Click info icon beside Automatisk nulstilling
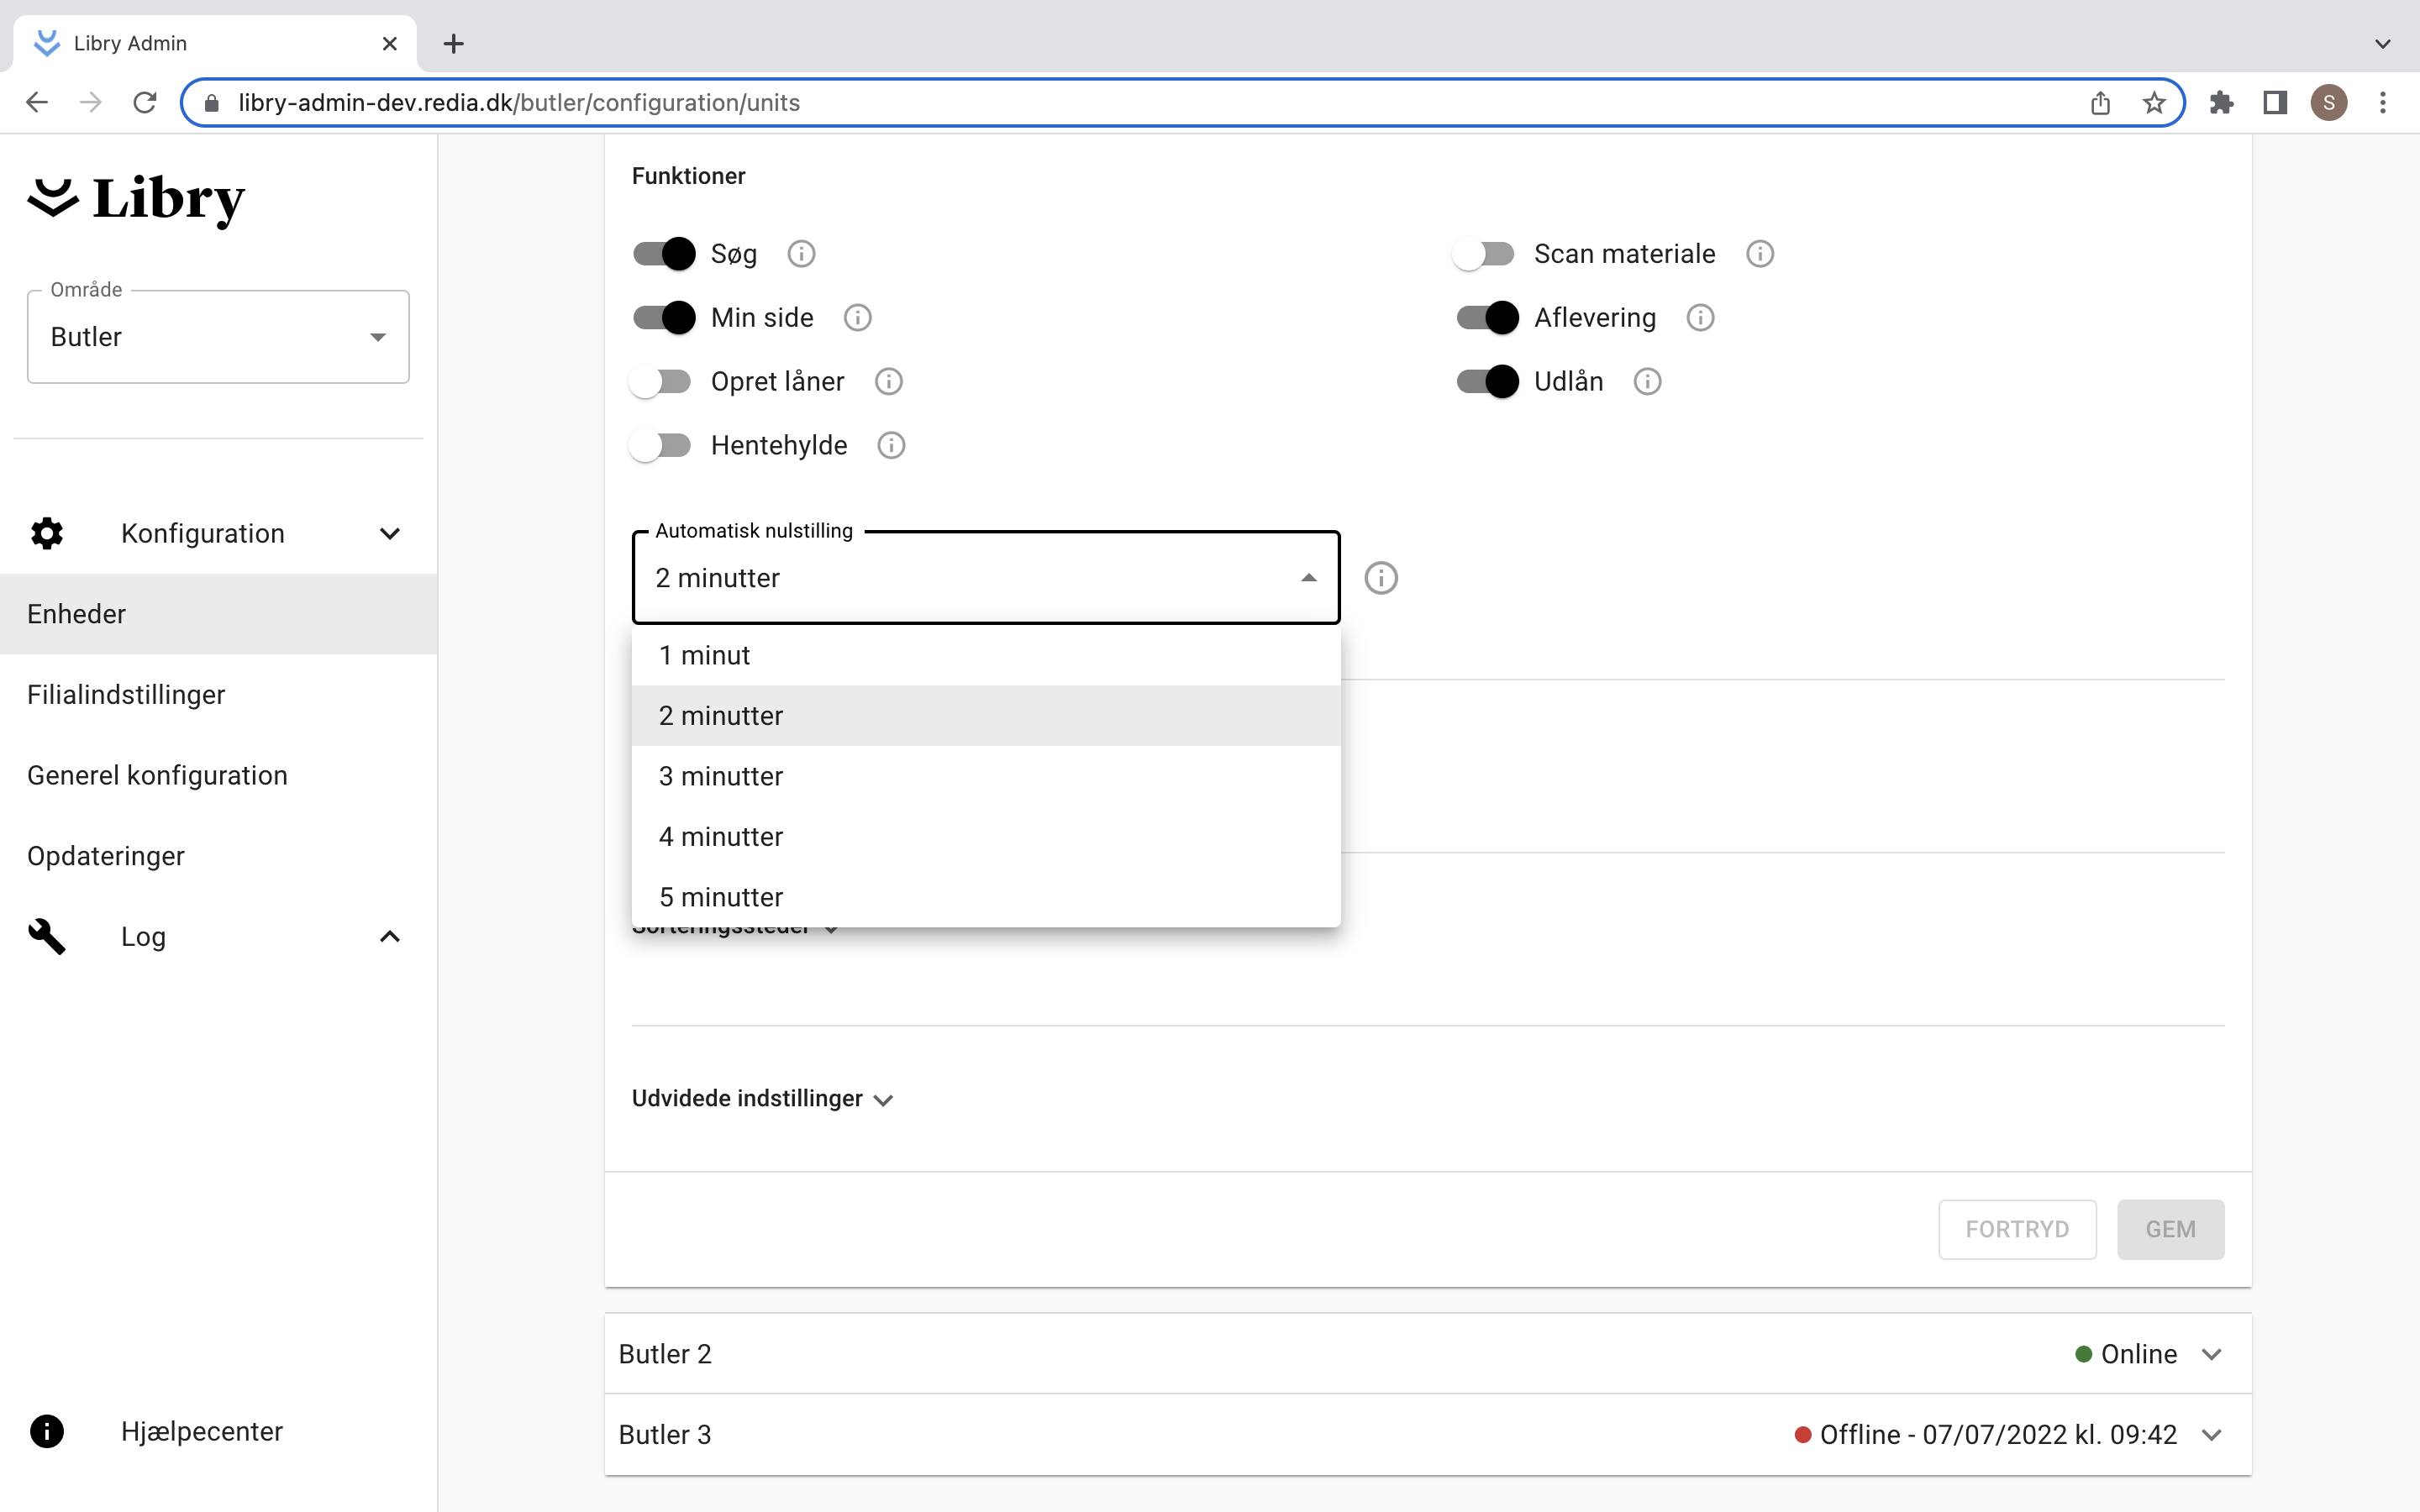This screenshot has height=1512, width=2420. [1381, 578]
